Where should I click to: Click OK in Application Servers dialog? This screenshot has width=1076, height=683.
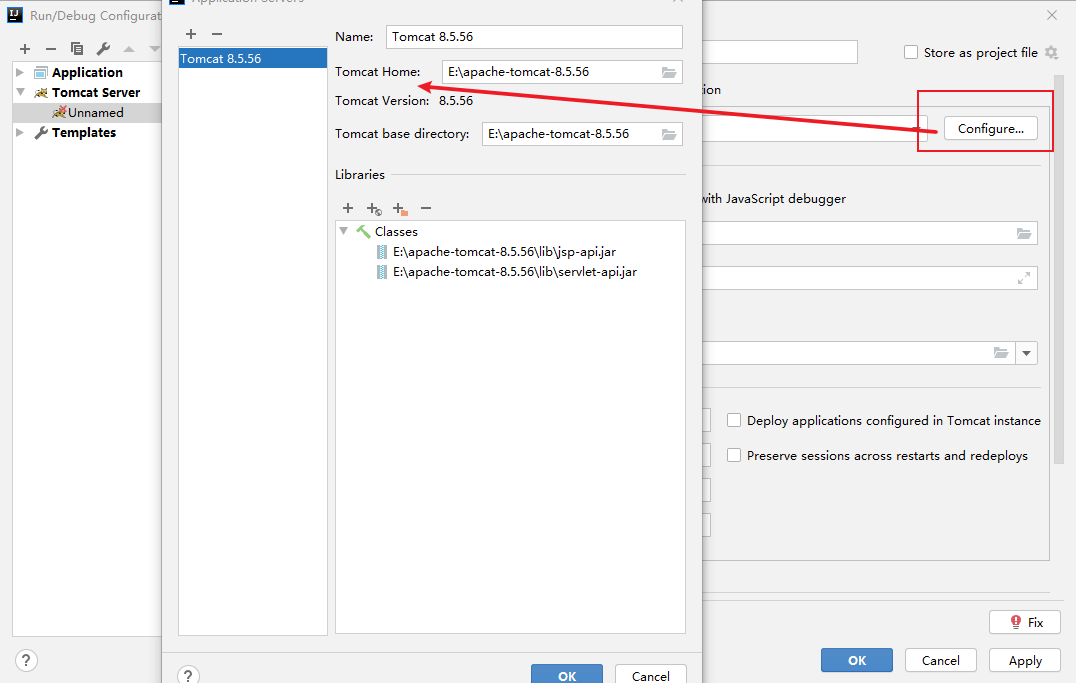[567, 675]
